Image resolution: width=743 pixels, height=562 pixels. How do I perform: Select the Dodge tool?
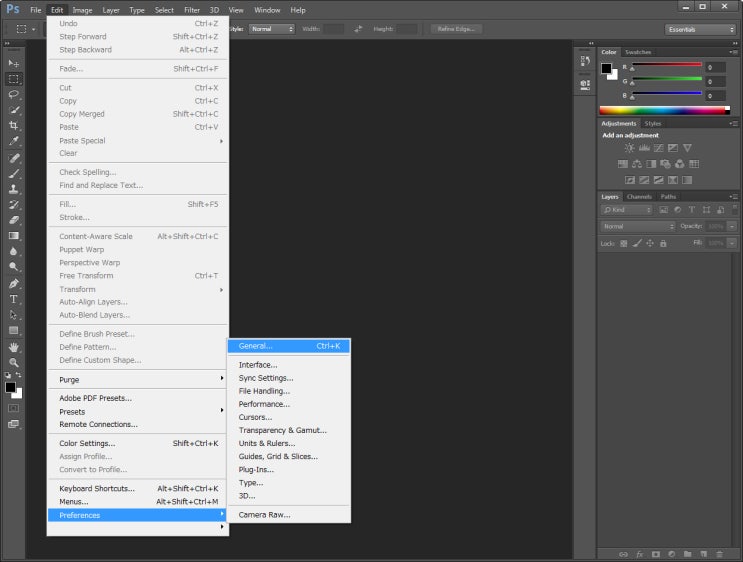tap(14, 267)
